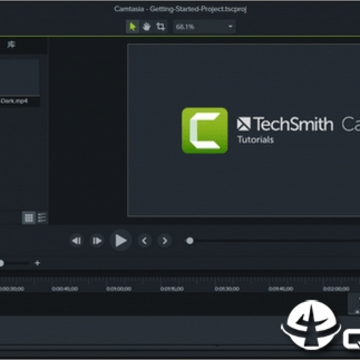Jump to previous clip
This screenshot has width=360, height=360.
pyautogui.click(x=144, y=241)
